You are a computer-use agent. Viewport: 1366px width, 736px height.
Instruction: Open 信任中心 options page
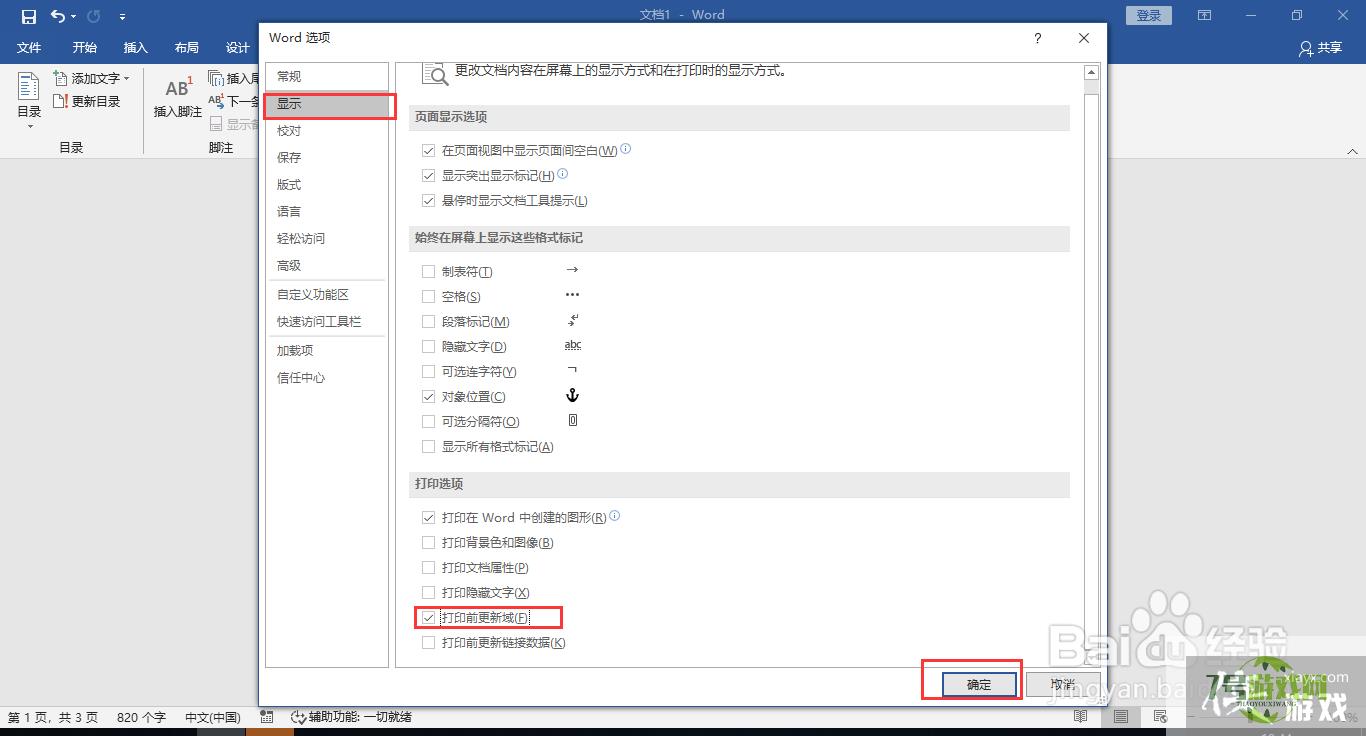326,378
